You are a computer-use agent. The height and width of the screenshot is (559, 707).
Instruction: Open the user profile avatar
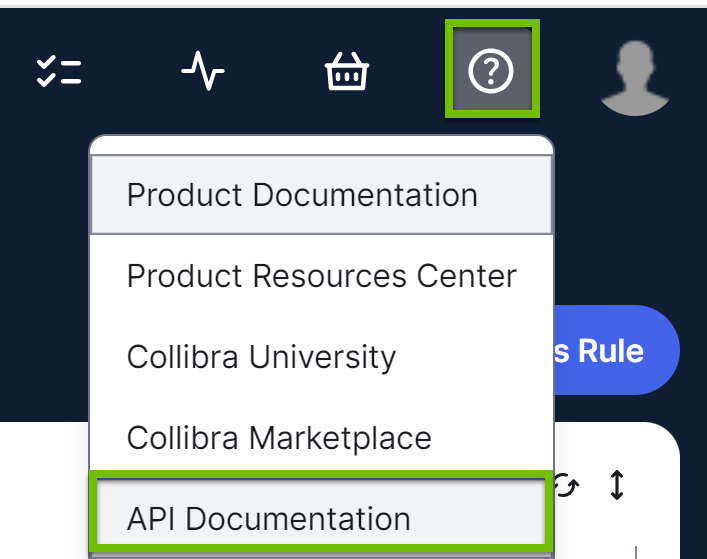[x=635, y=78]
